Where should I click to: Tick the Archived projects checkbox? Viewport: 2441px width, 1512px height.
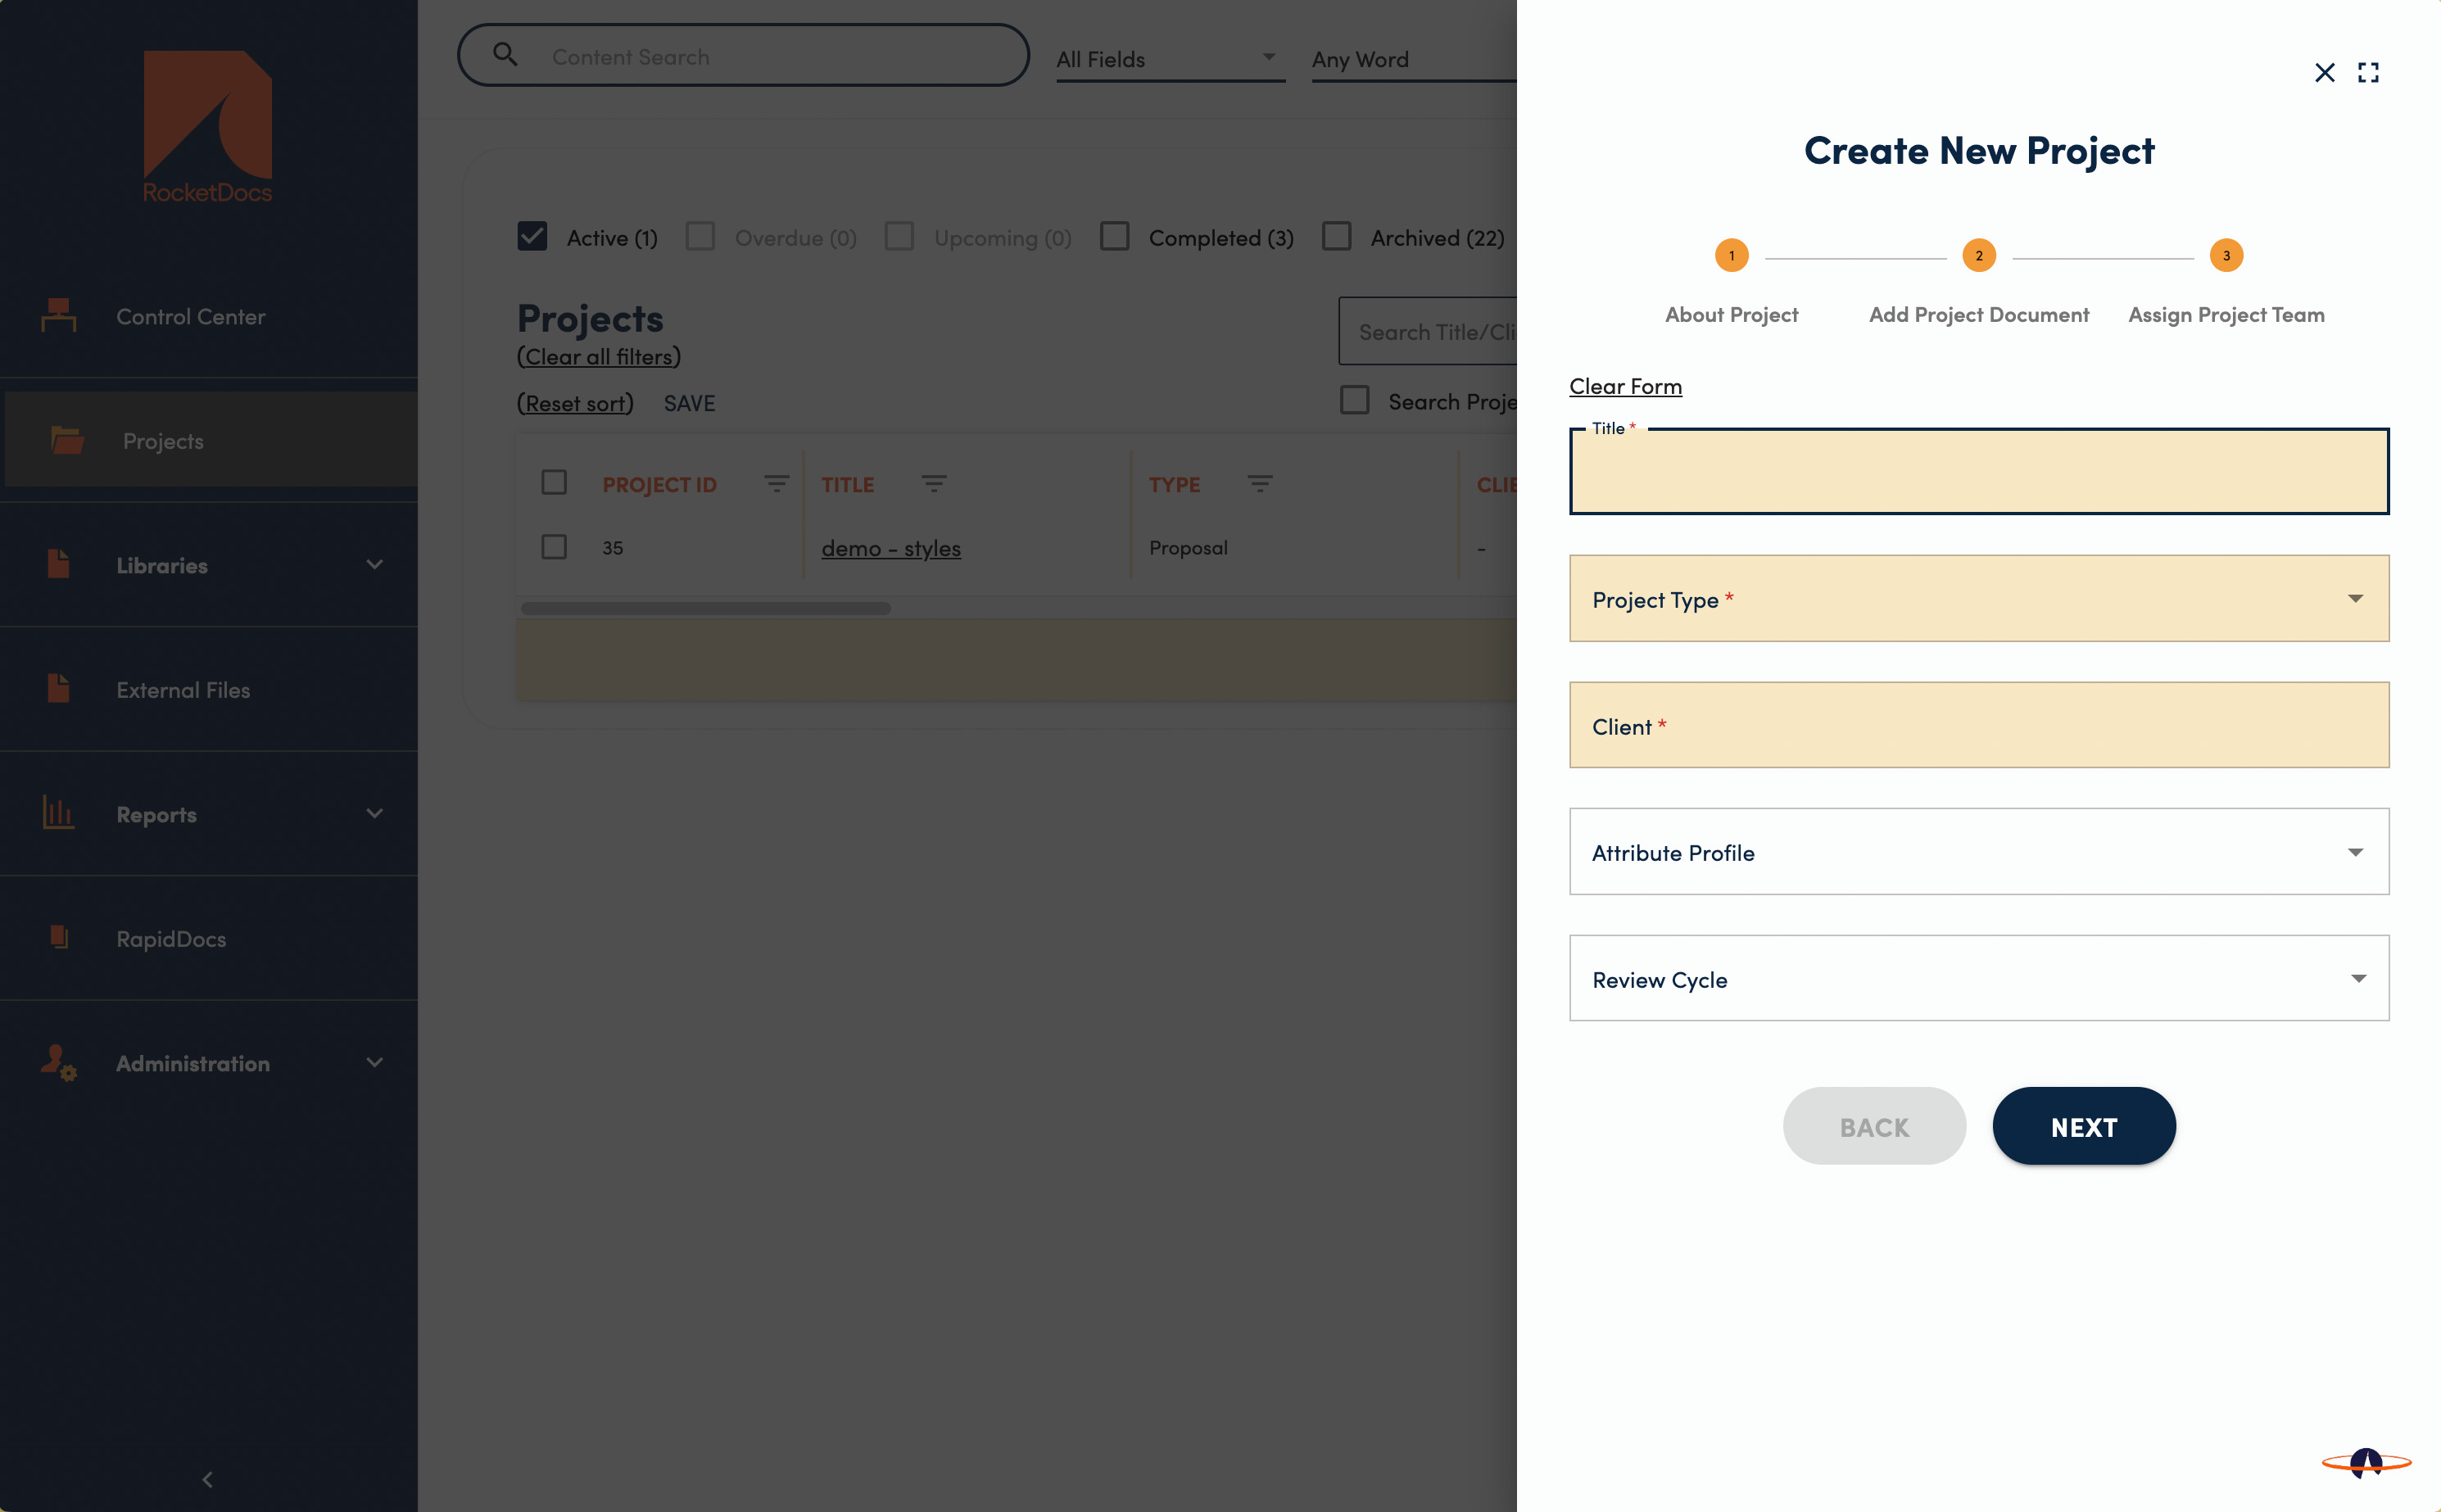click(1336, 237)
